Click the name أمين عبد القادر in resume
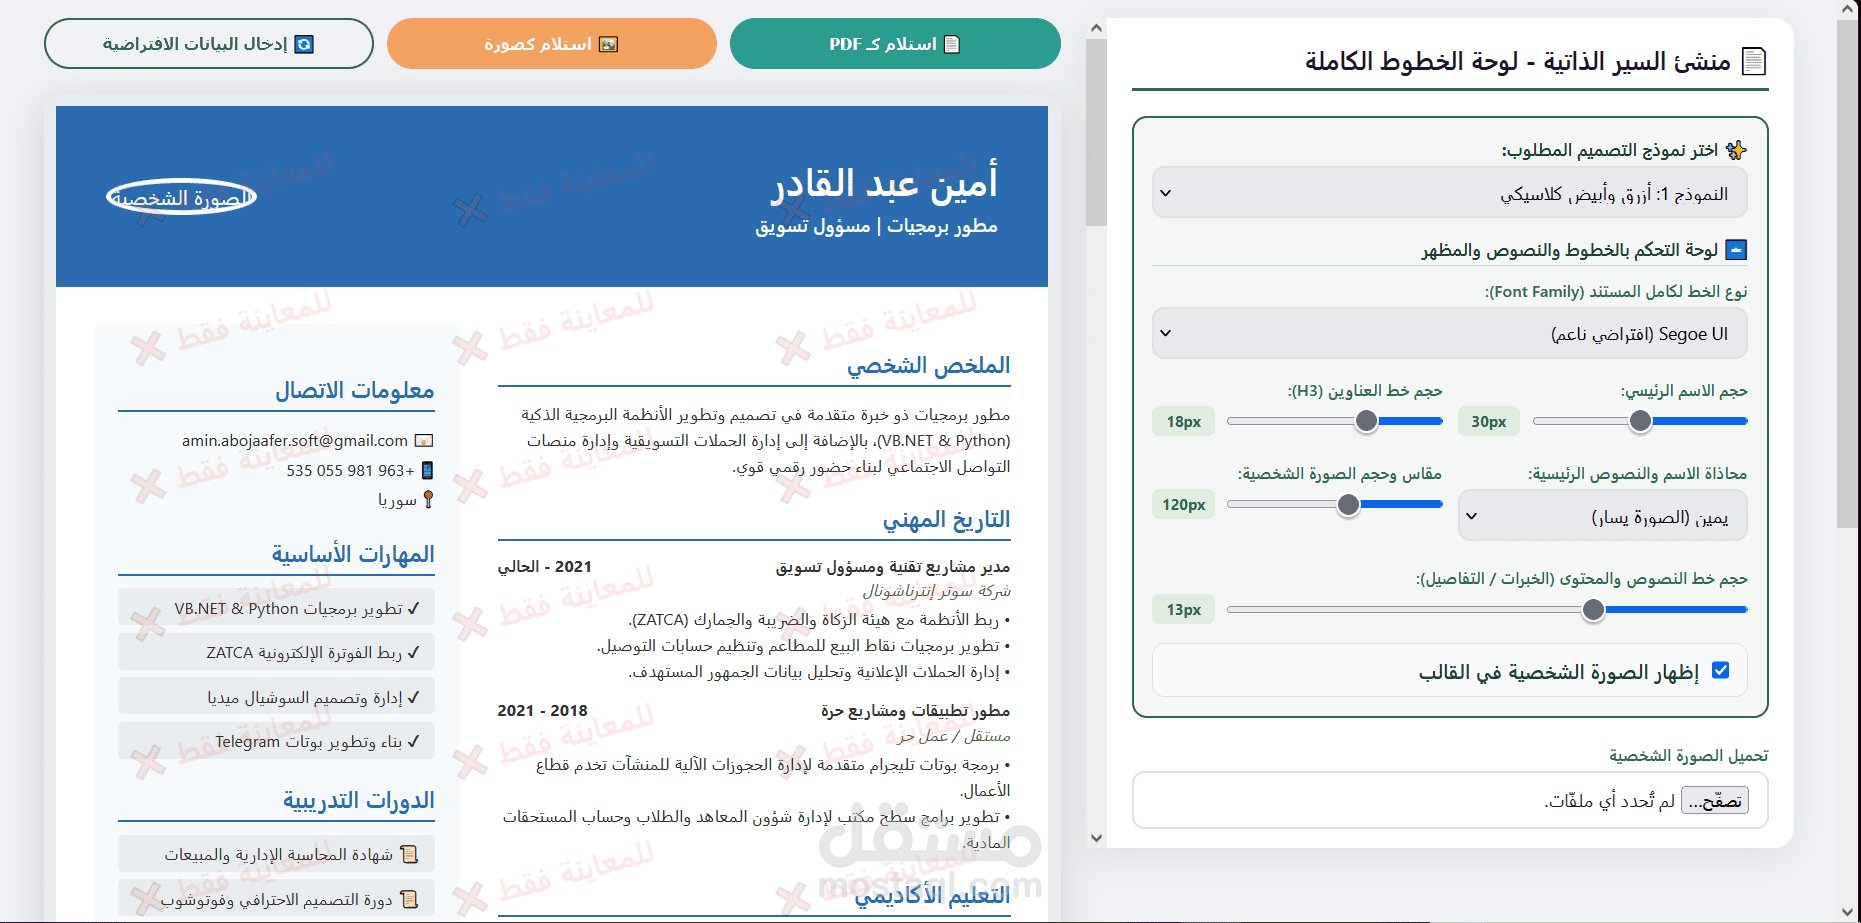Screen dimensions: 1861x923 pos(884,182)
